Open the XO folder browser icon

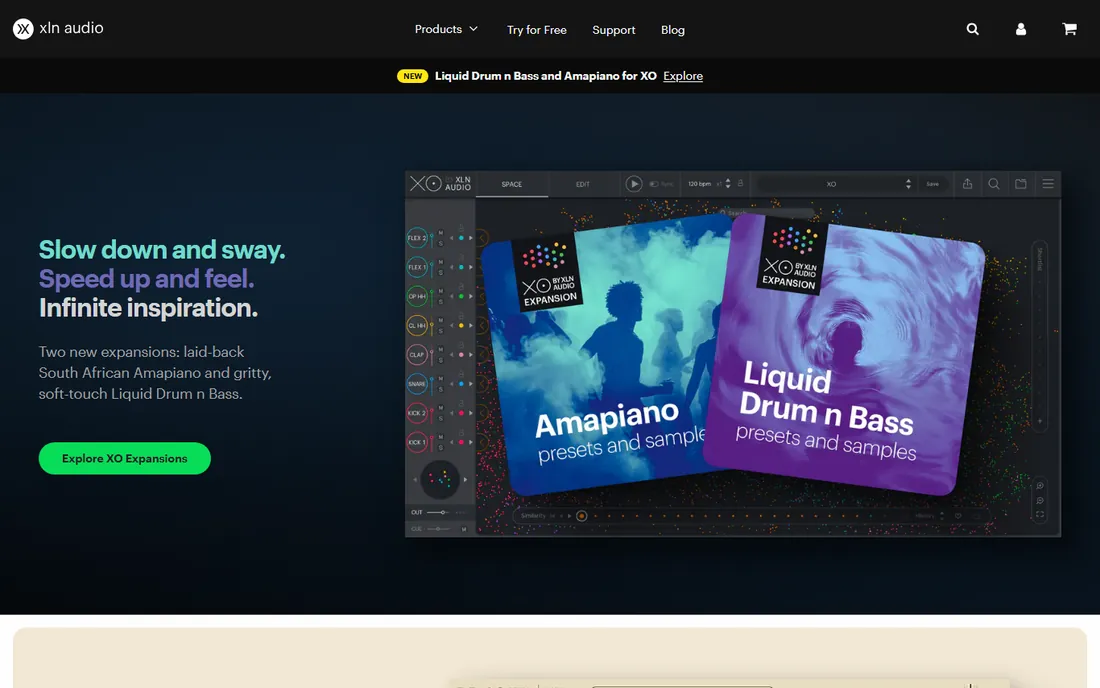click(1021, 184)
